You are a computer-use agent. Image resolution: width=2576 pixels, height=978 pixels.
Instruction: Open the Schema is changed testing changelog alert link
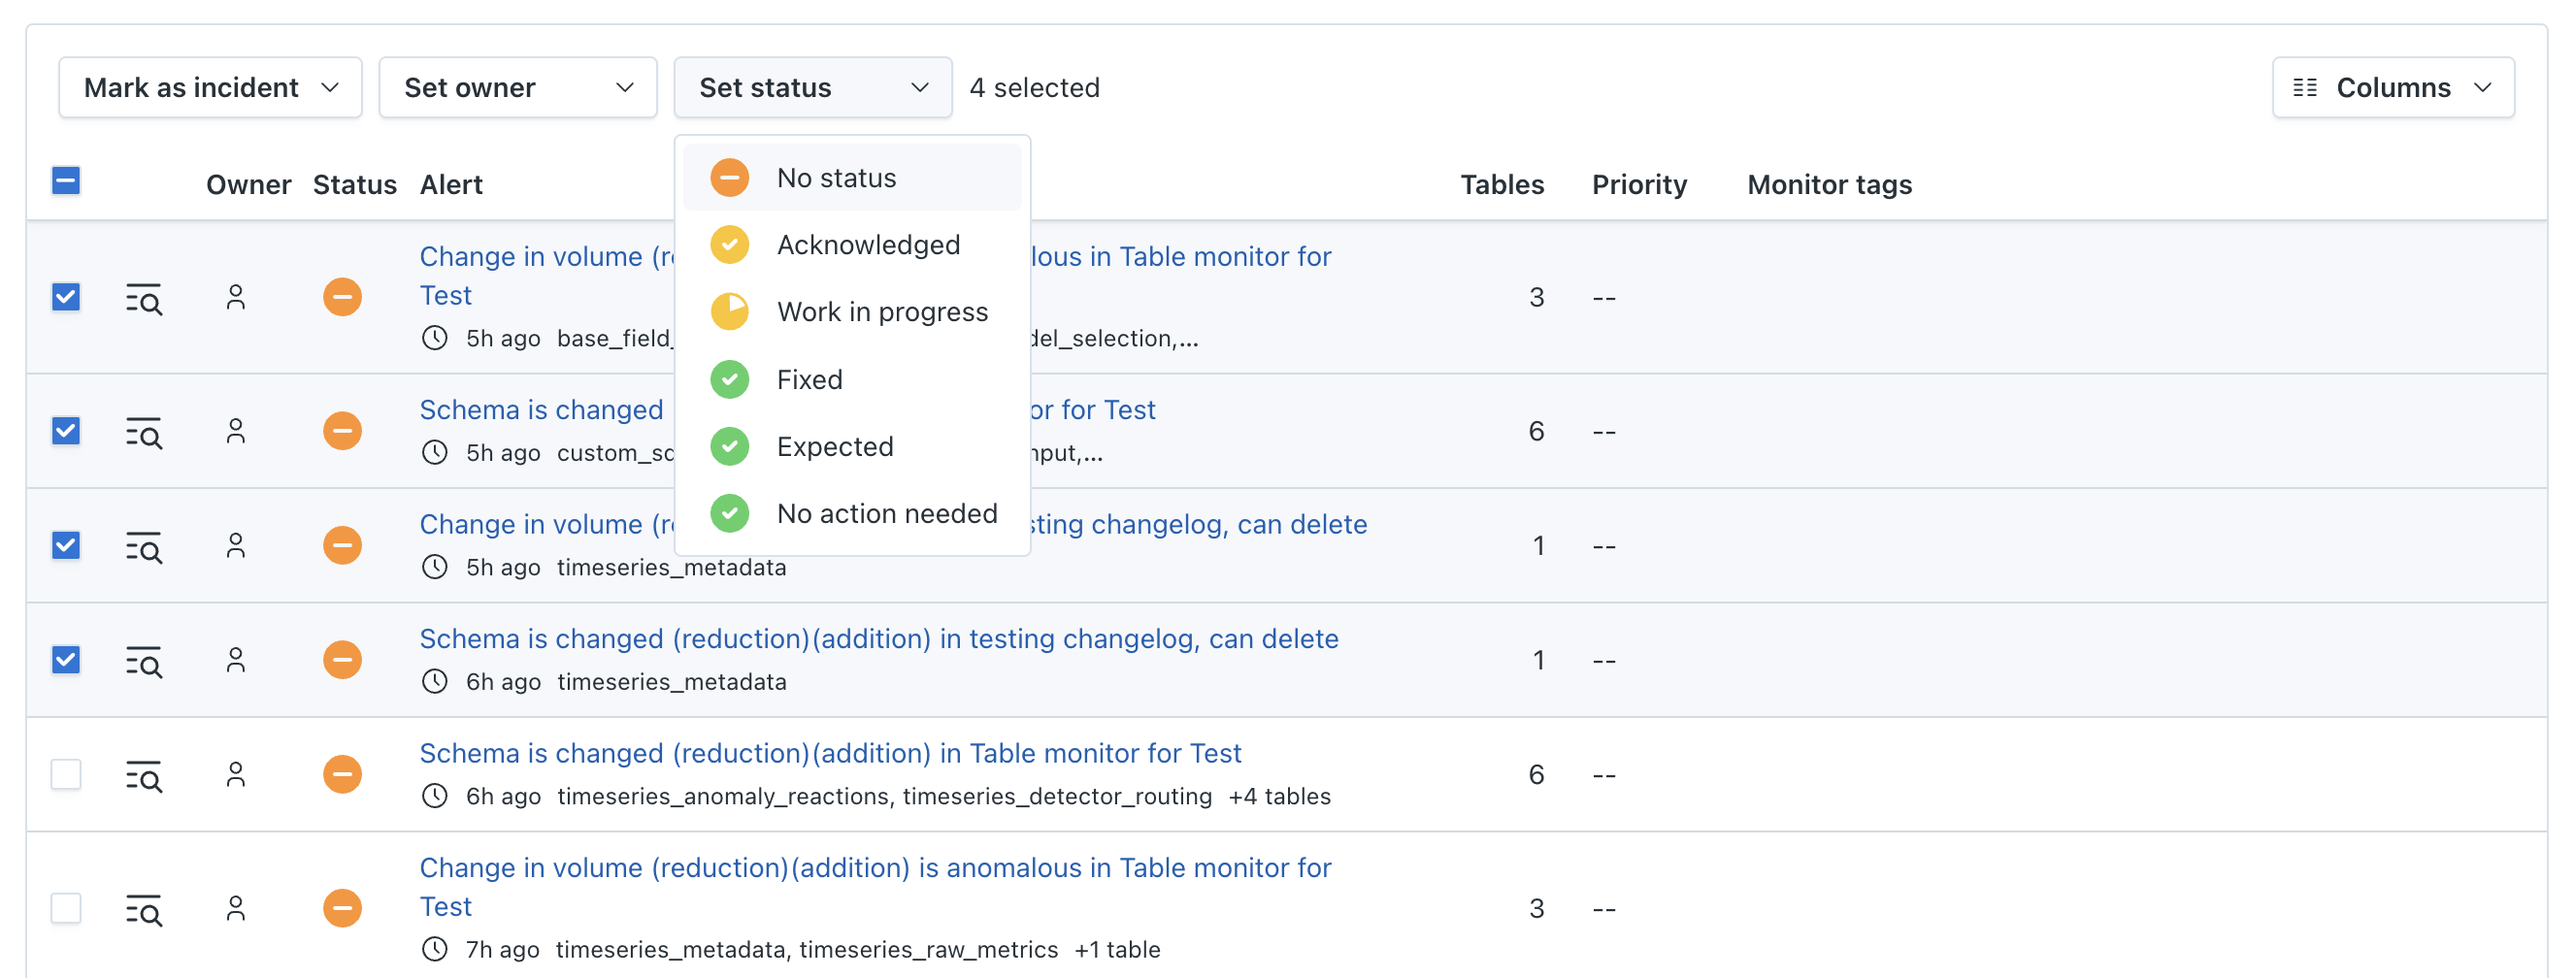coord(878,639)
